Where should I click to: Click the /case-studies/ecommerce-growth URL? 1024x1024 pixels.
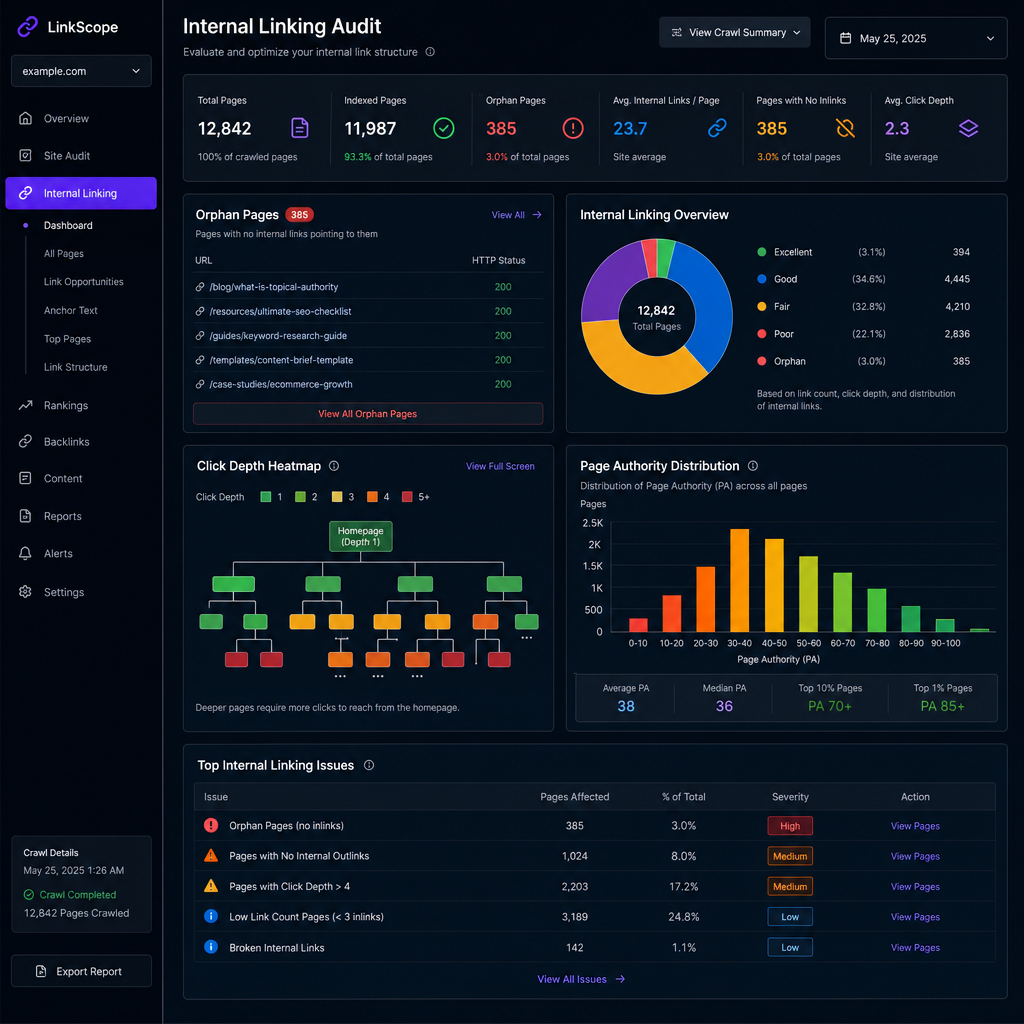click(x=281, y=384)
